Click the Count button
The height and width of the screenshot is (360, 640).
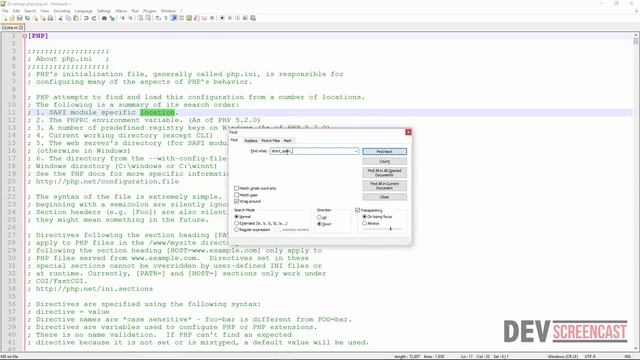384,161
